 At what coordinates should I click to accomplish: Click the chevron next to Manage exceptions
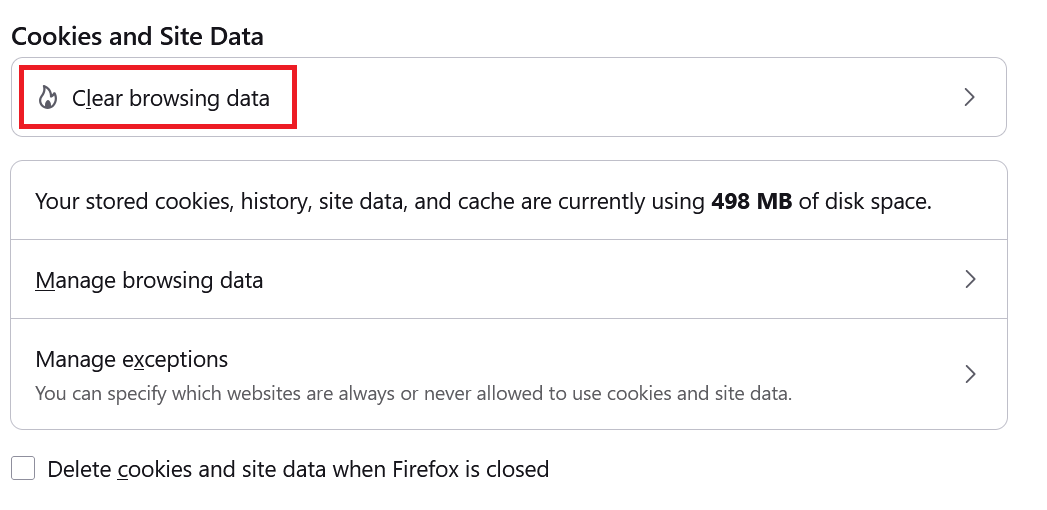click(968, 374)
